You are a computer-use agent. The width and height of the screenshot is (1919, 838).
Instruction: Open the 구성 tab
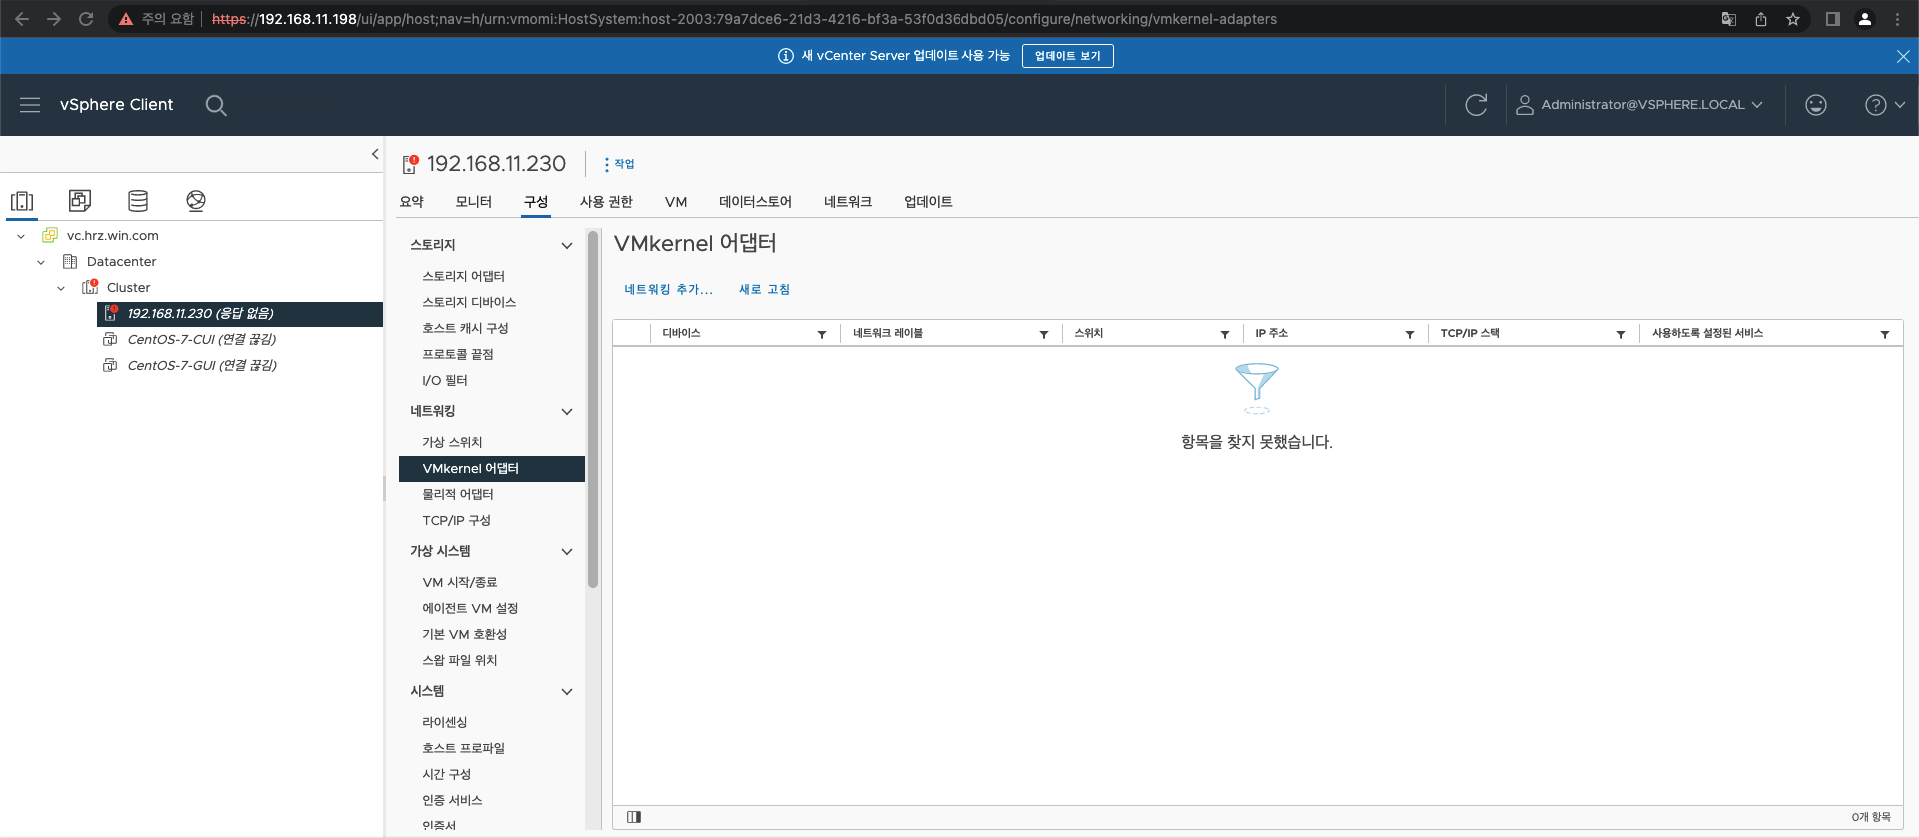click(x=536, y=202)
